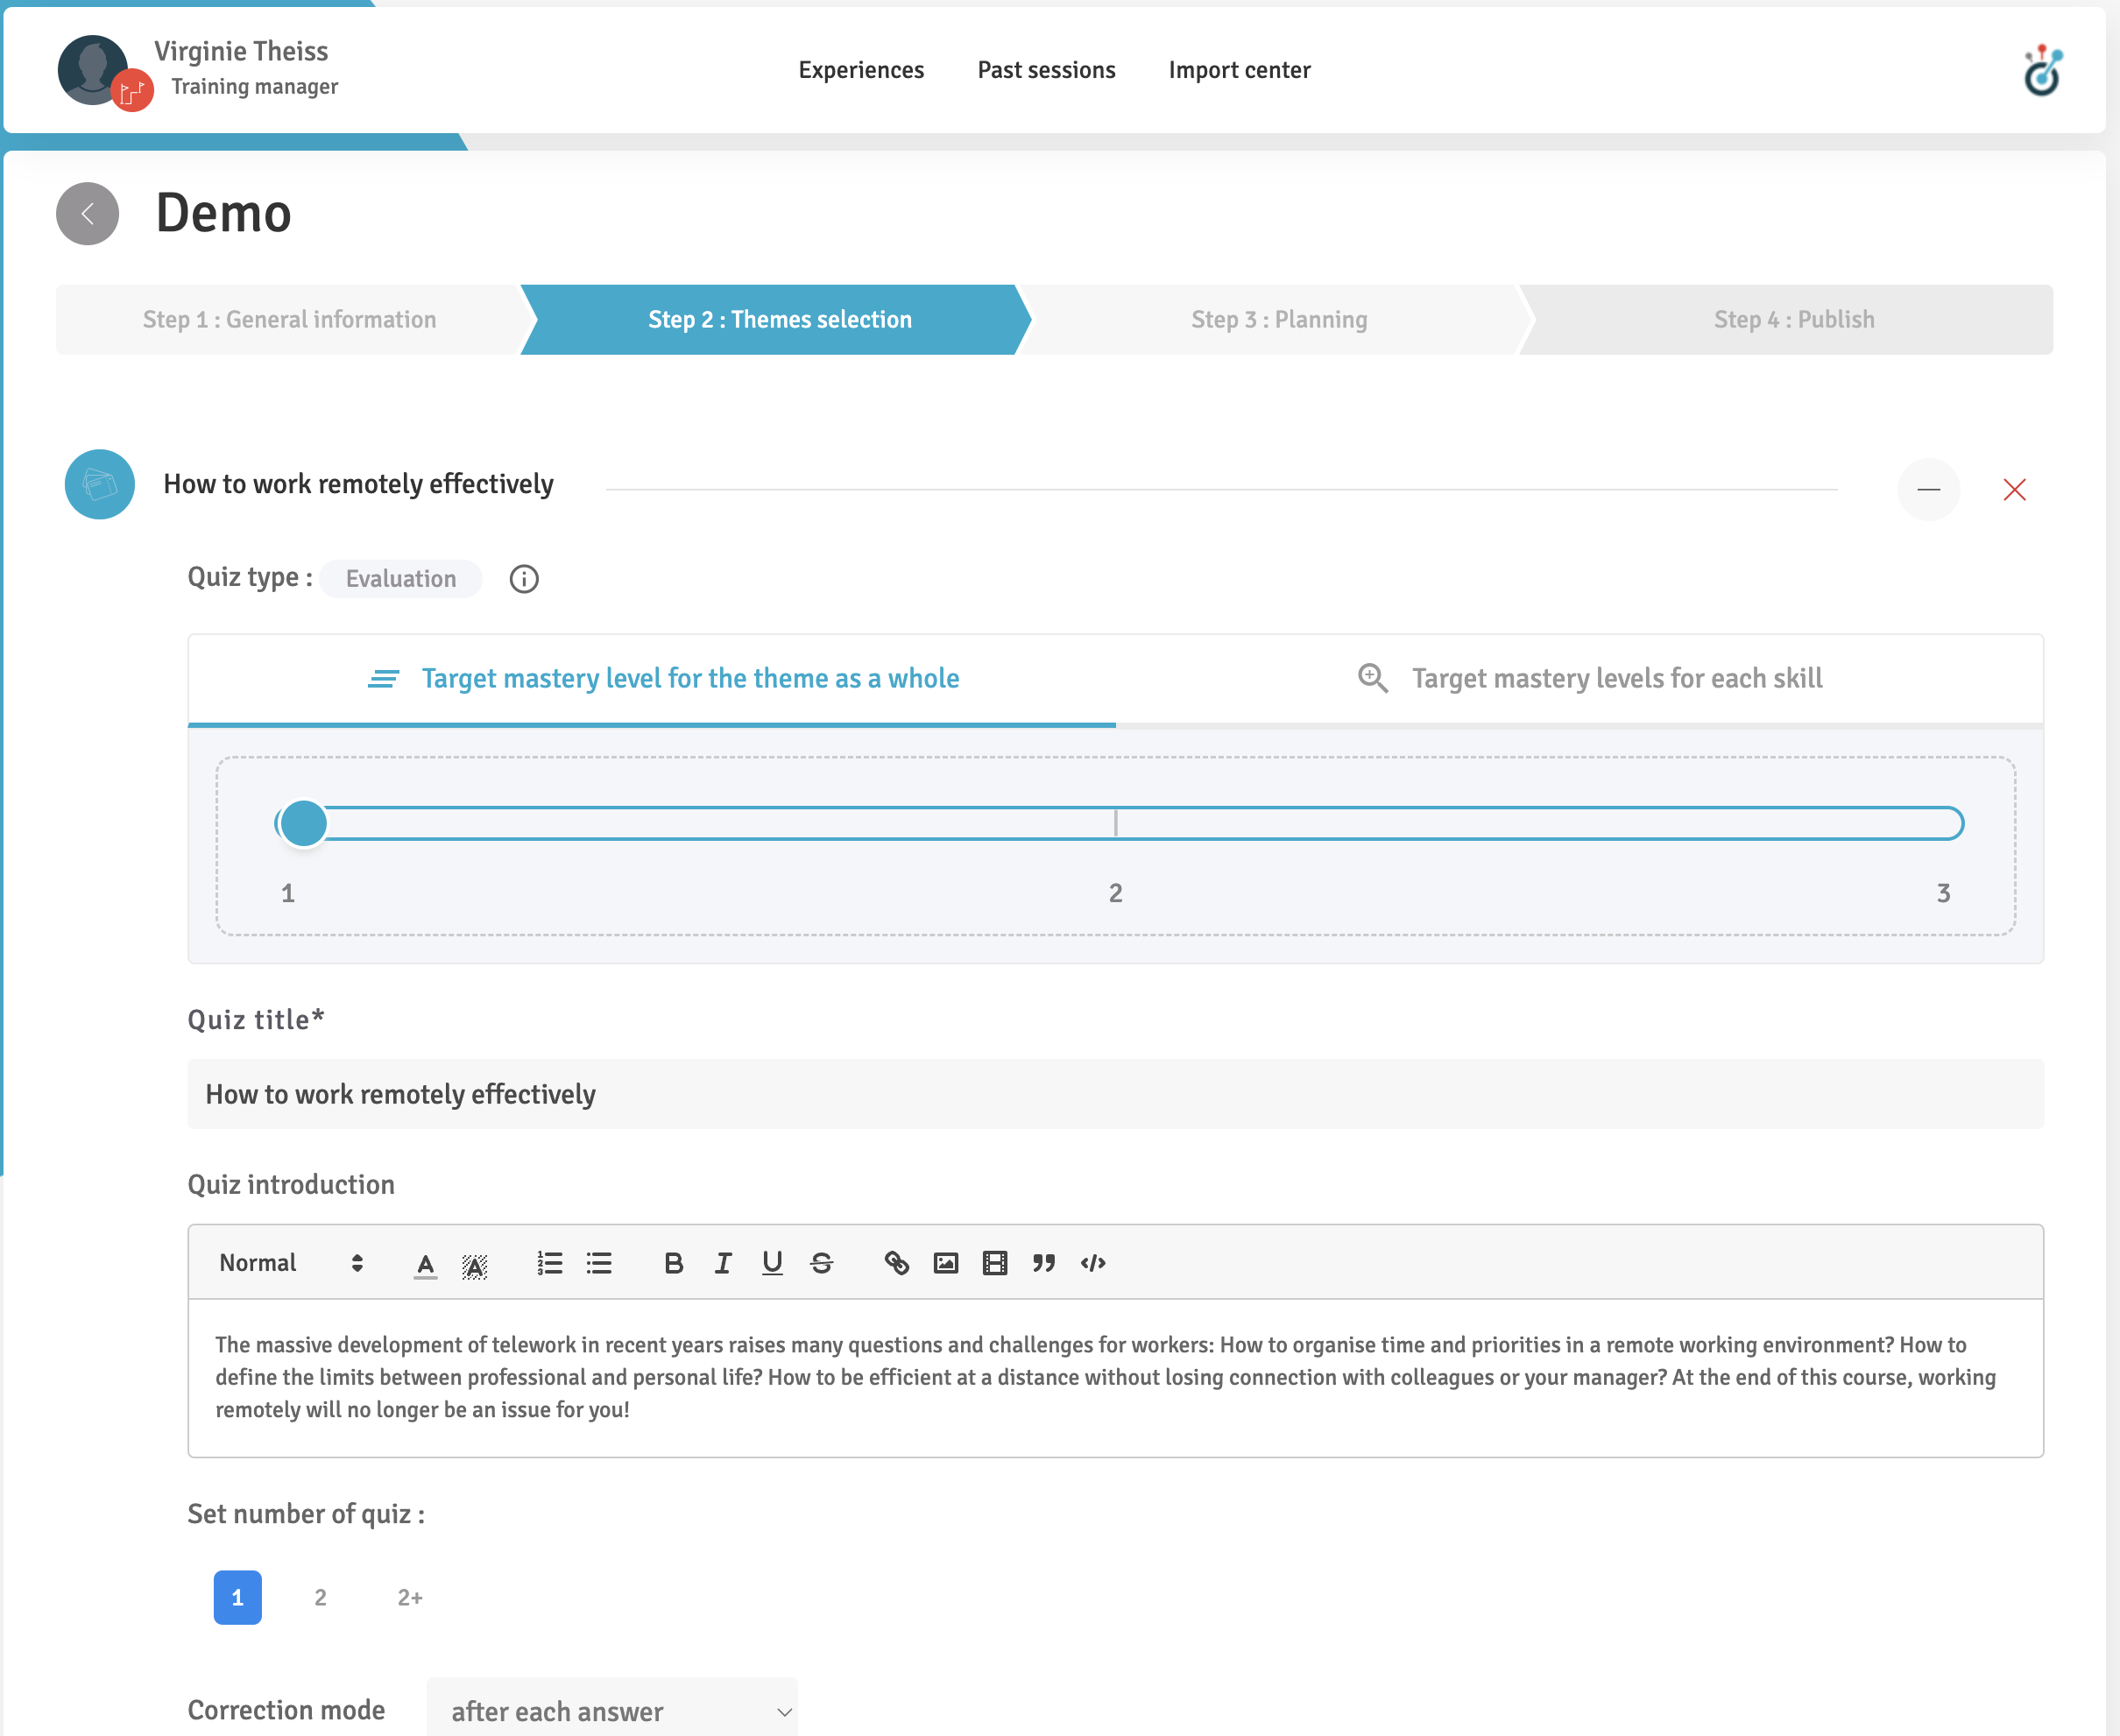Go to Step 1 General information

[x=289, y=320]
